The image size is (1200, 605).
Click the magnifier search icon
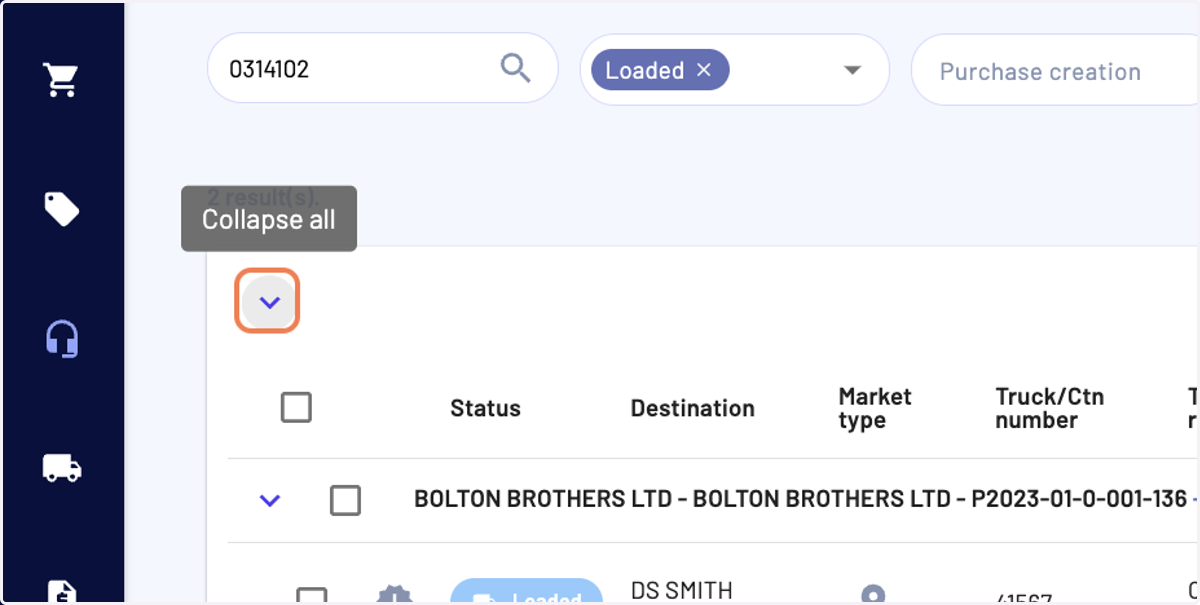coord(515,68)
